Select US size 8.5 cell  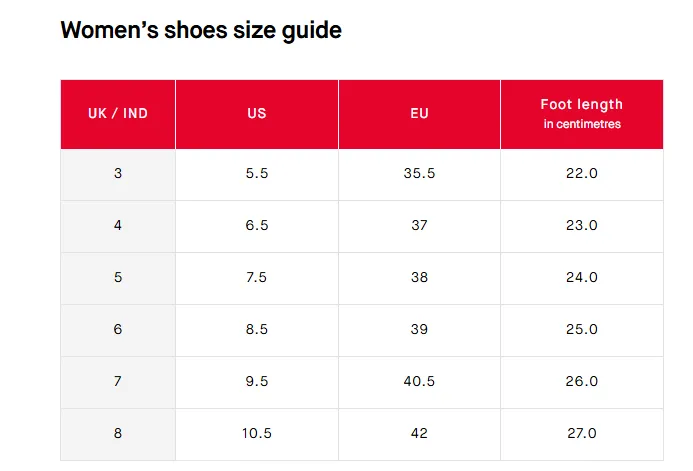coord(257,330)
